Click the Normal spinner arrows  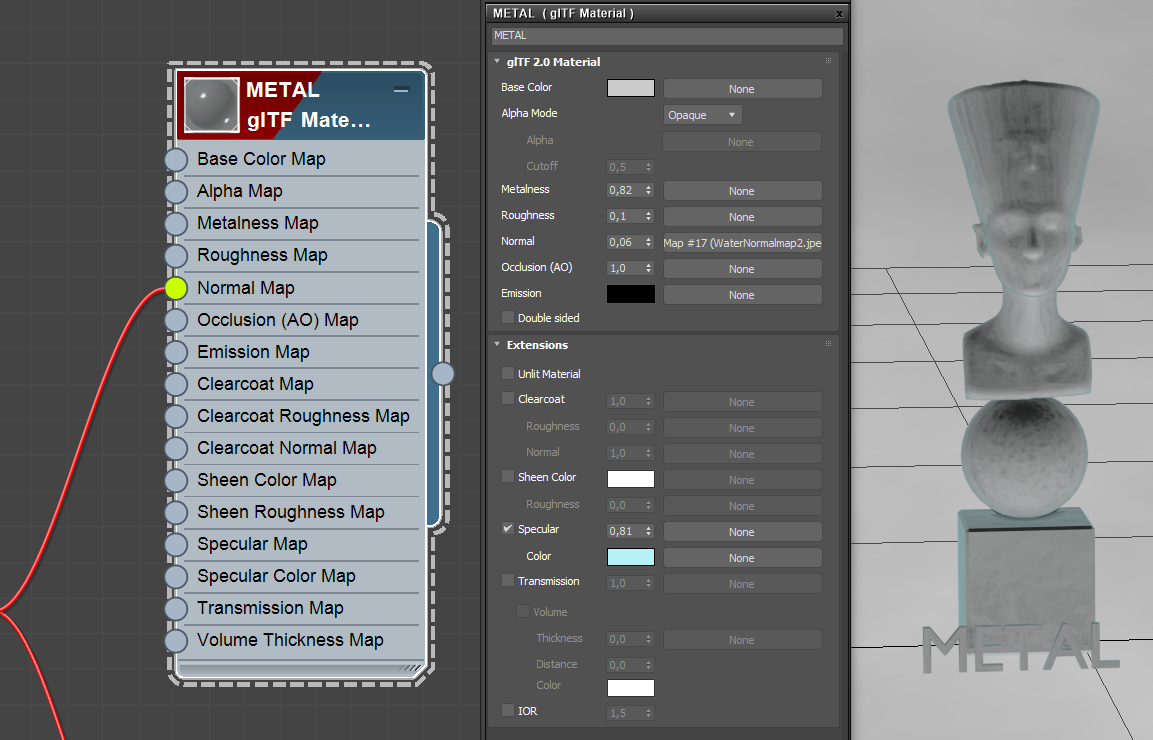[x=649, y=242]
